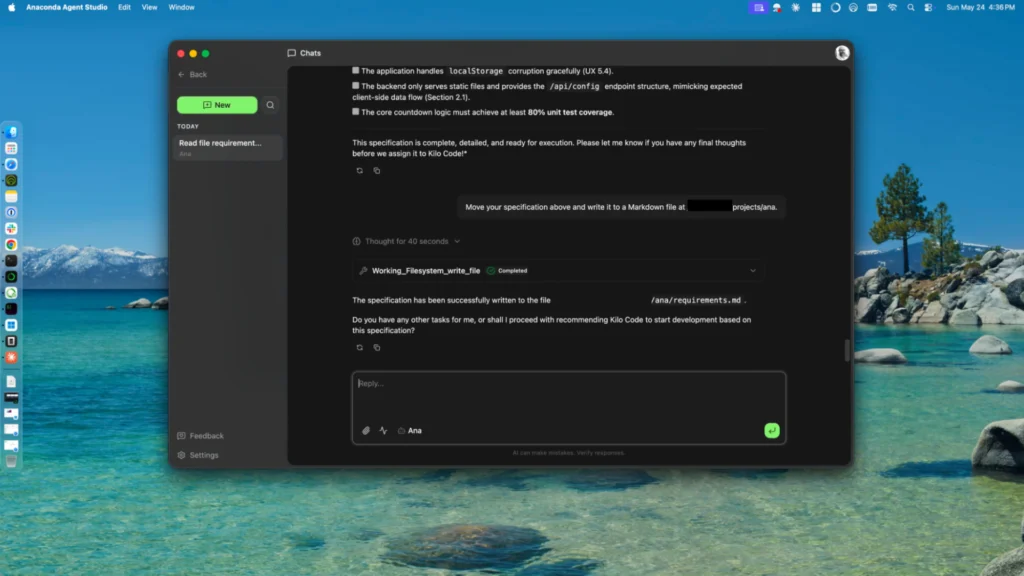Open the 'Read file requirement...' chat
The image size is (1024, 576).
pyautogui.click(x=228, y=148)
